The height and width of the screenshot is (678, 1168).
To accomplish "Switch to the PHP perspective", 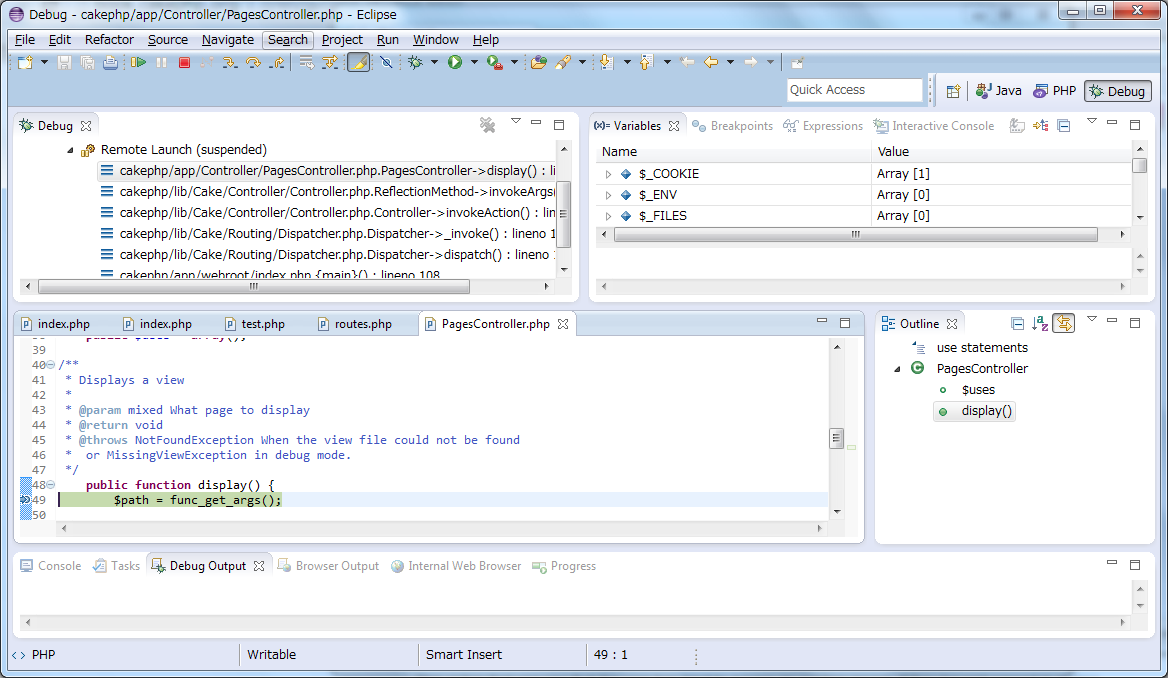I will coord(1054,90).
